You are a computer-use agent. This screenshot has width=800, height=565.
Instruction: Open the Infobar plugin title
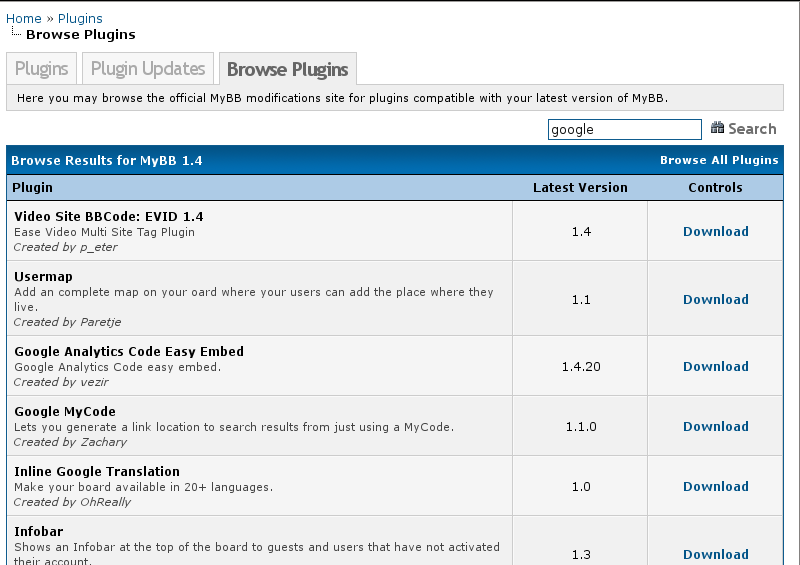coord(38,531)
